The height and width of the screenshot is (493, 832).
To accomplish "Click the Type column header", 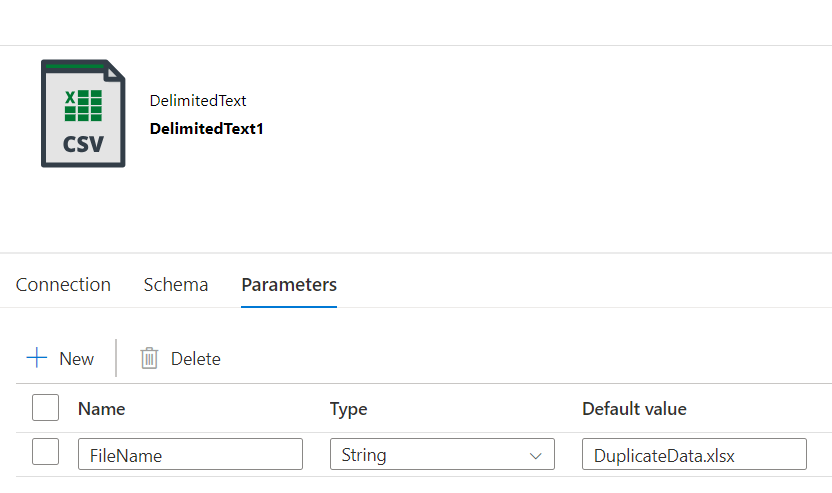I will pyautogui.click(x=348, y=408).
